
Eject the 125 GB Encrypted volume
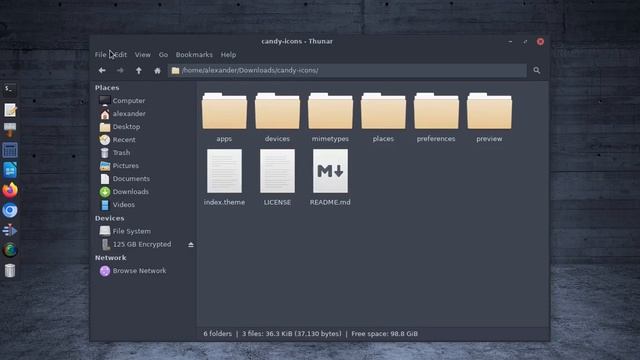tap(191, 244)
